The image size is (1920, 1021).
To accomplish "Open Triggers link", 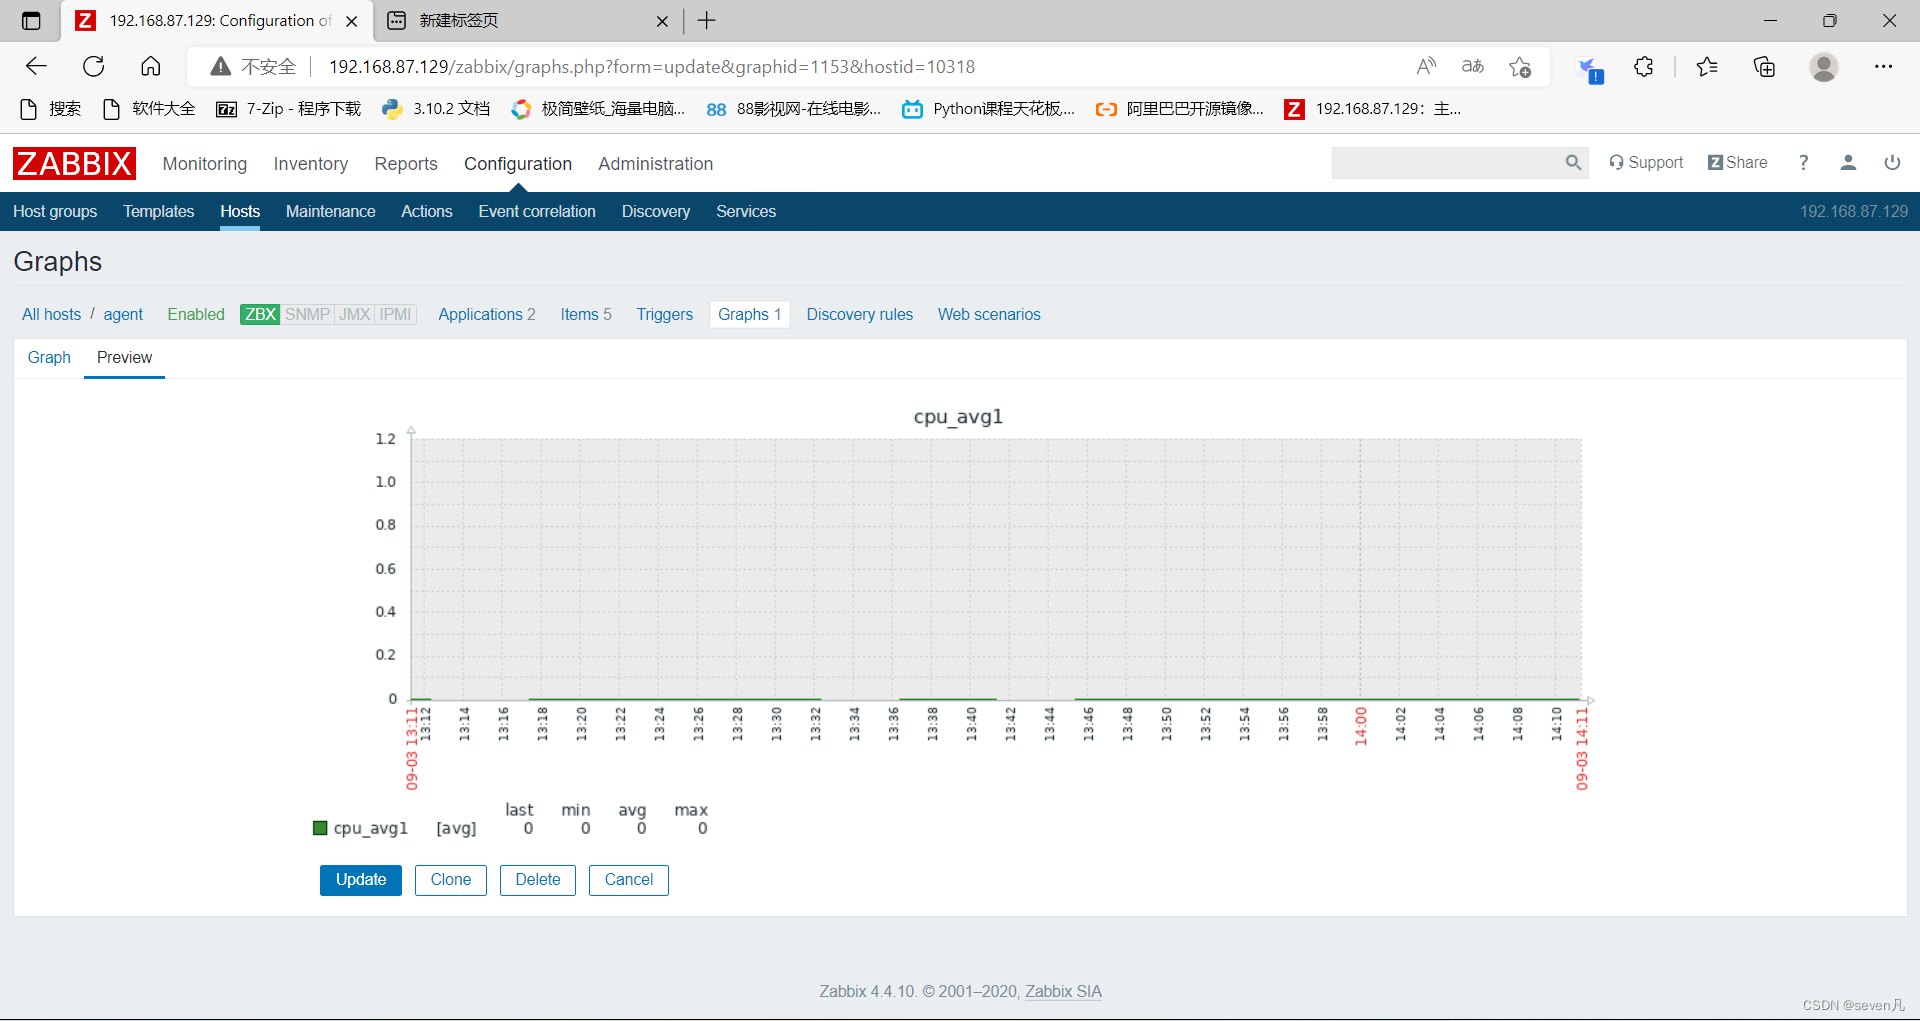I will [x=665, y=315].
